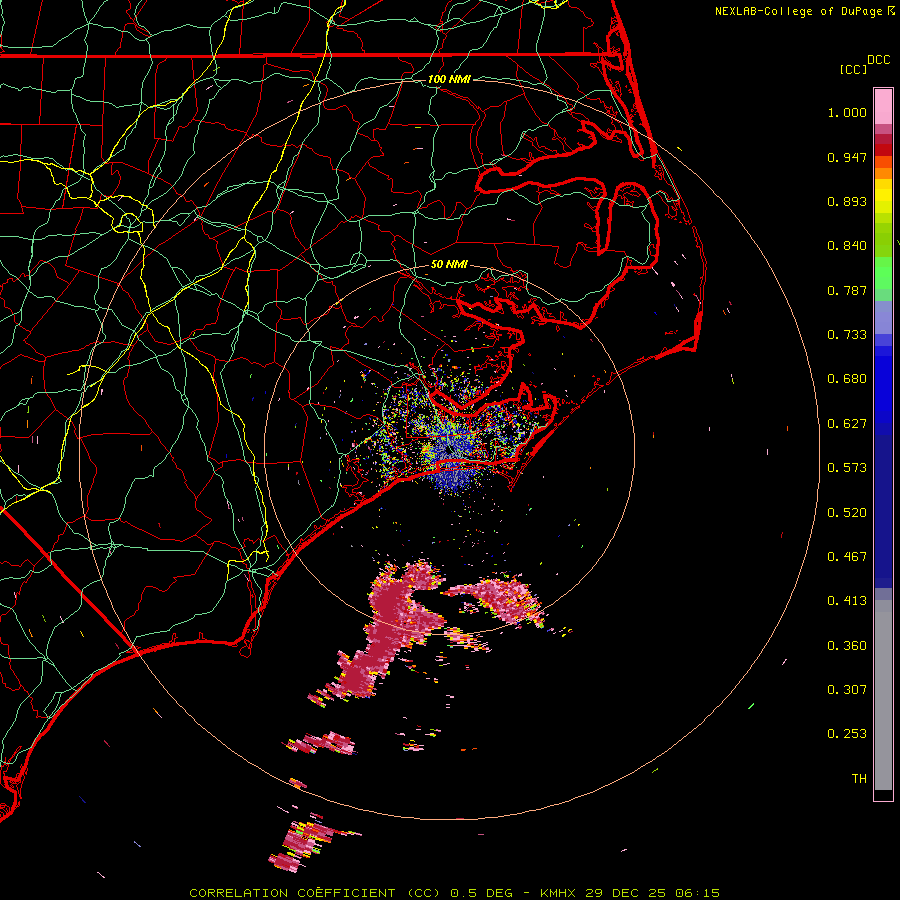Screen dimensions: 900x900
Task: Click the 0.787 scale value
Action: [847, 290]
